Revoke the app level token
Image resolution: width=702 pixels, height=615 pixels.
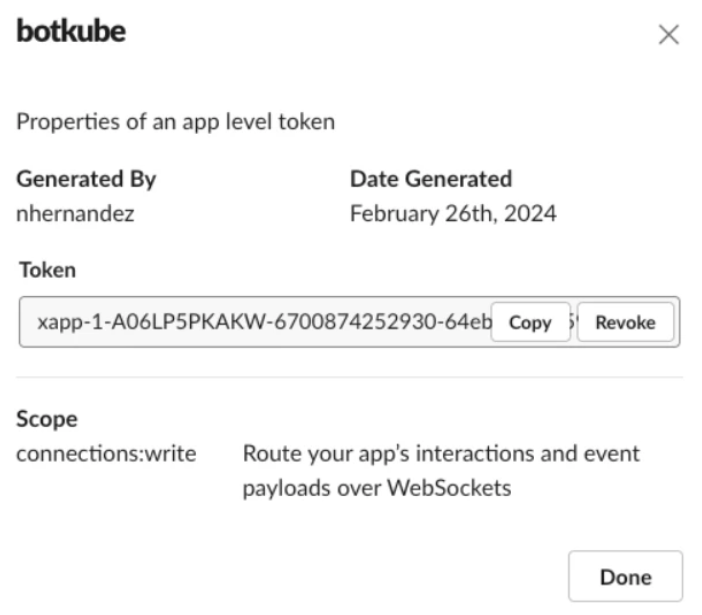tap(625, 322)
